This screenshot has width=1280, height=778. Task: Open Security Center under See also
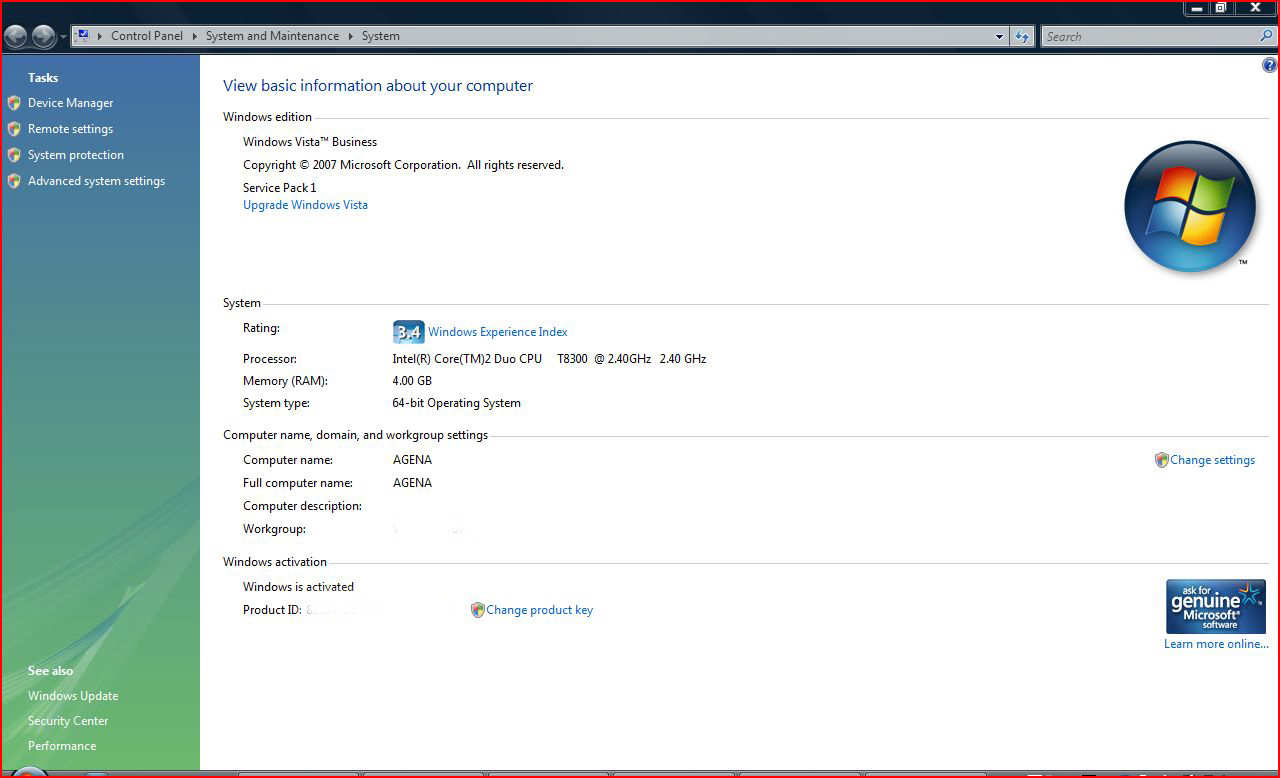click(68, 721)
